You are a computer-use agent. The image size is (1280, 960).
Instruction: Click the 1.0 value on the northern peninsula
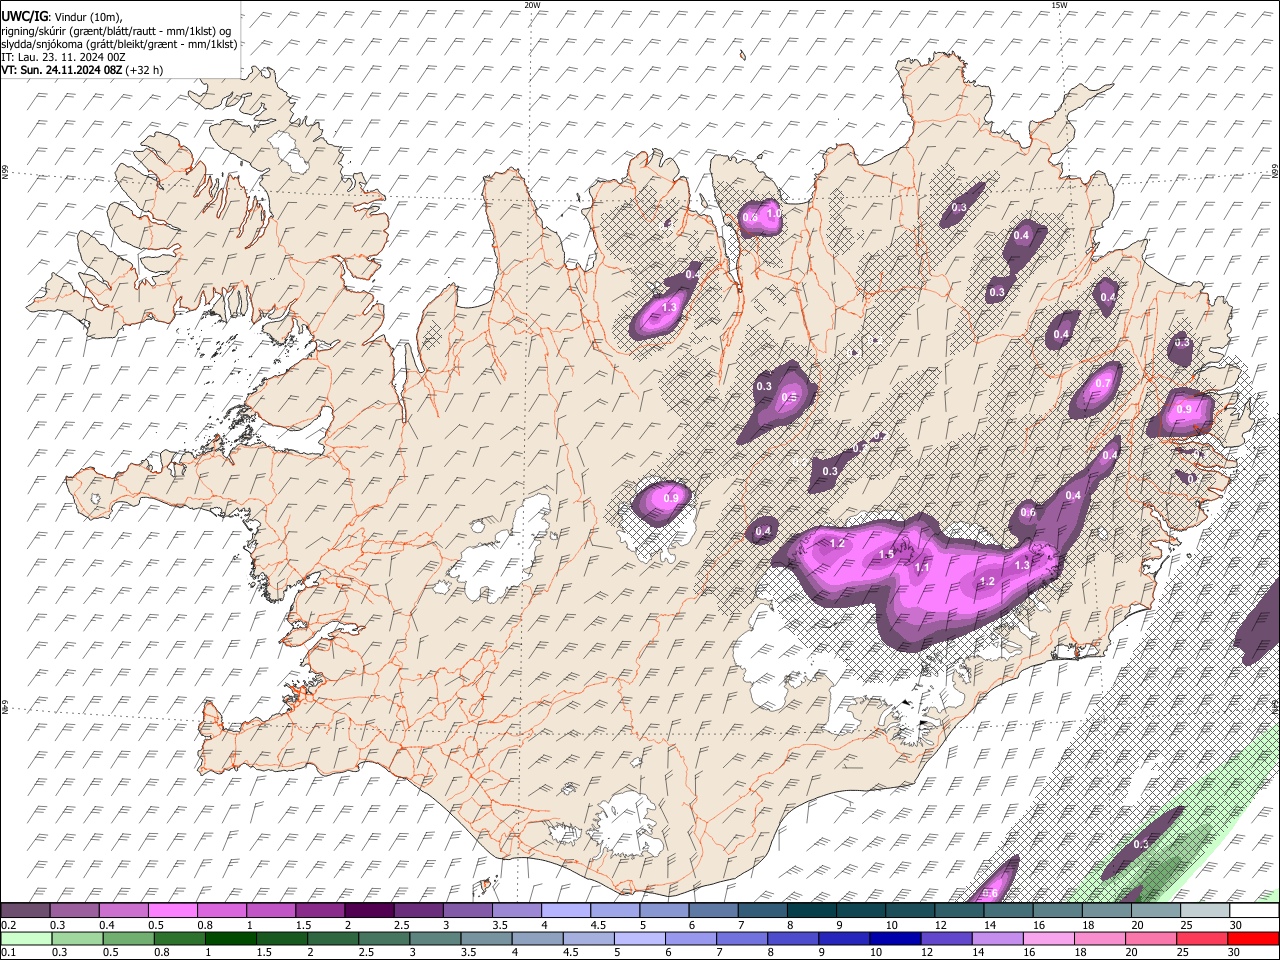[x=773, y=214]
